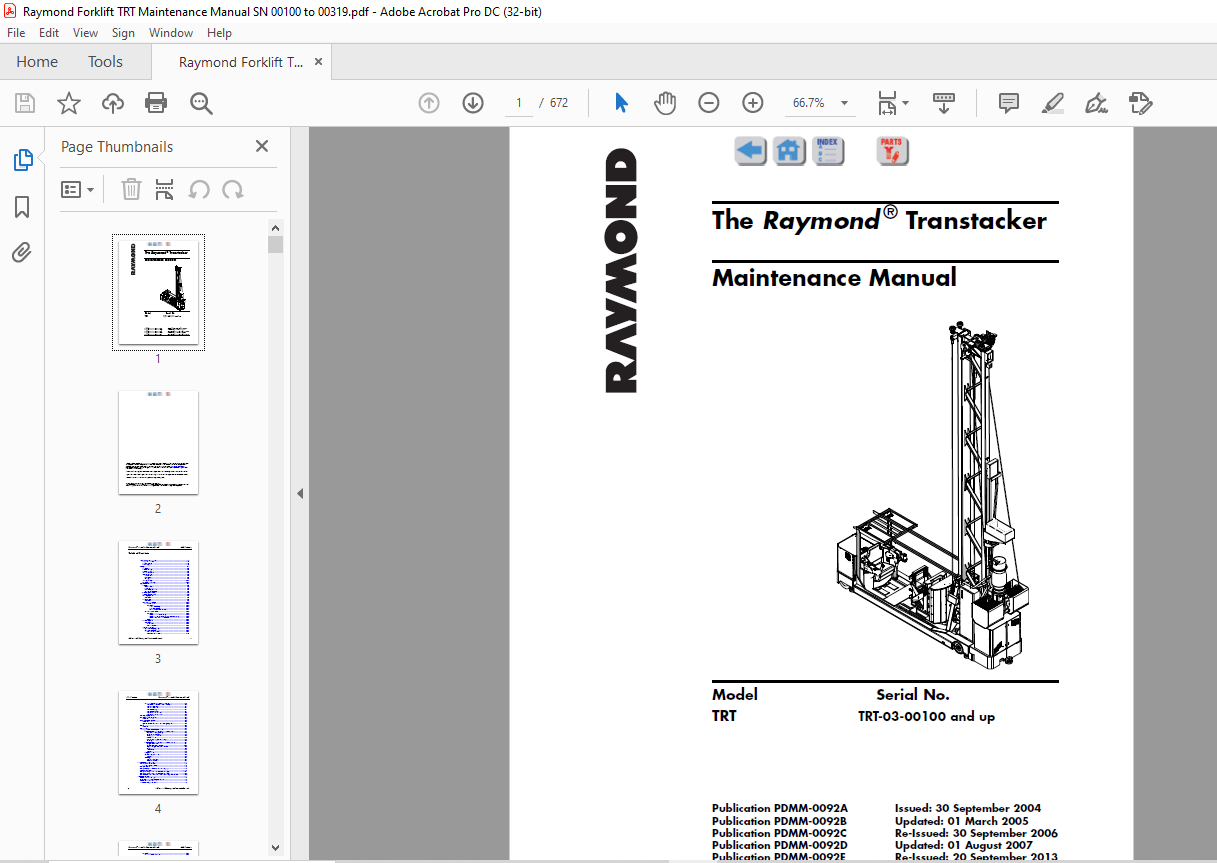
Task: Close the Page Thumbnails panel
Action: (x=262, y=146)
